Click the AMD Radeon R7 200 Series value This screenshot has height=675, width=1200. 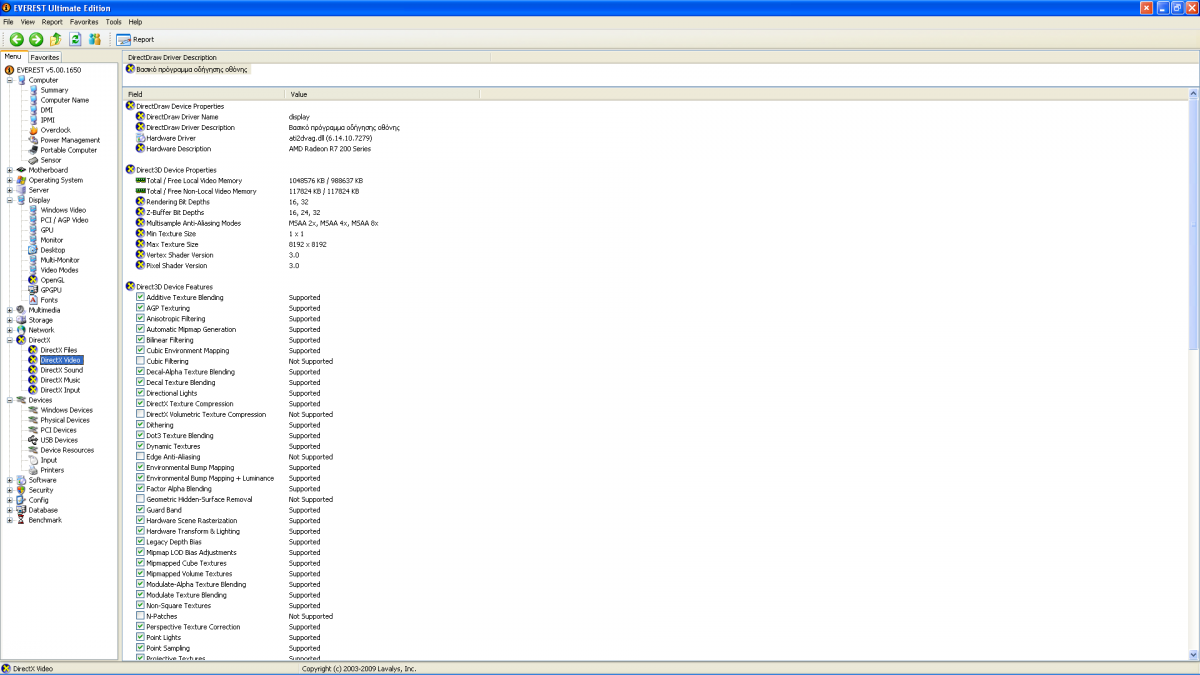[330, 149]
